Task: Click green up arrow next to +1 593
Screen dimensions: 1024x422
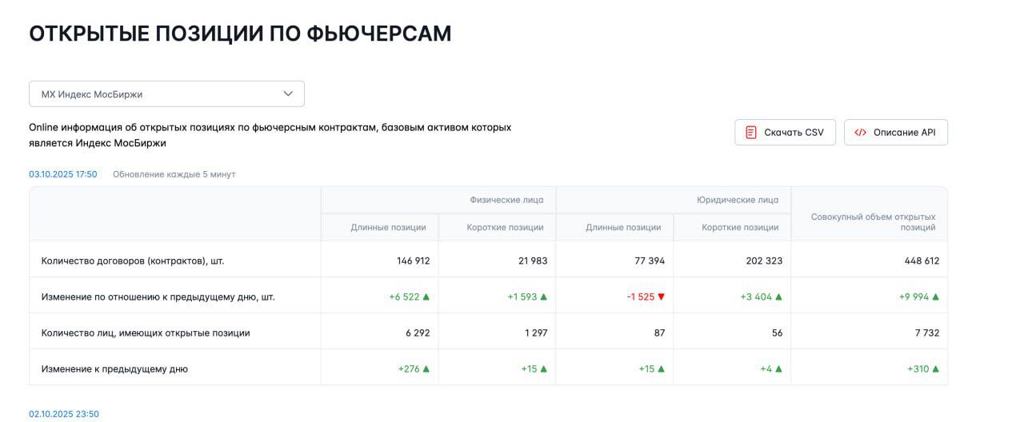Action: [544, 297]
